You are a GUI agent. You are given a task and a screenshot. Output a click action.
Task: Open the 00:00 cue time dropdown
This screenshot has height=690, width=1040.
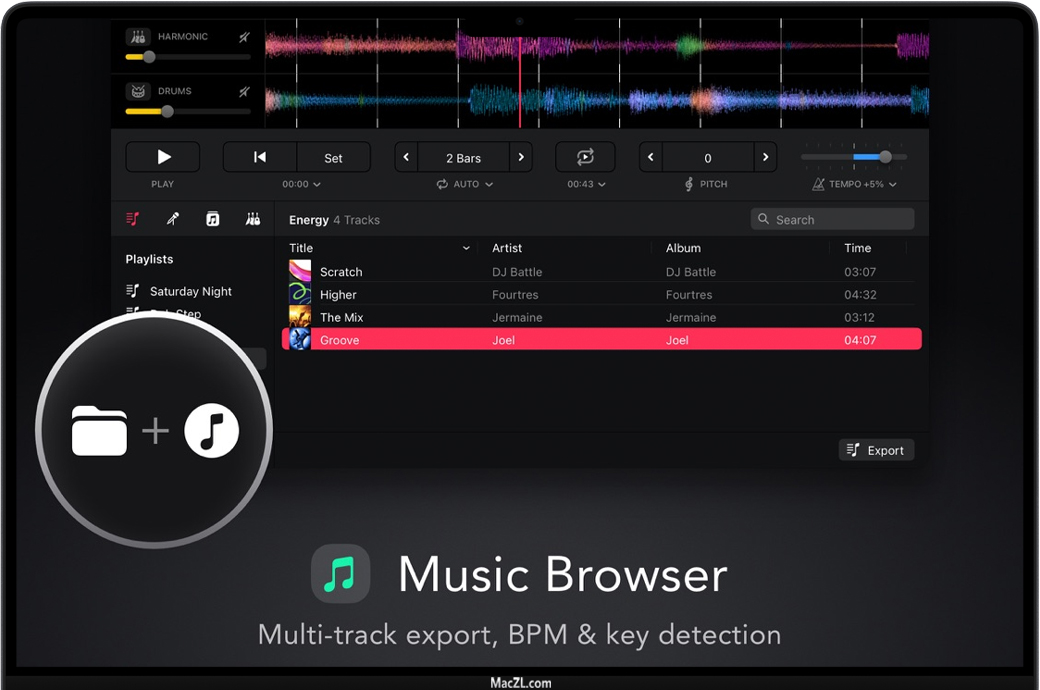point(301,184)
